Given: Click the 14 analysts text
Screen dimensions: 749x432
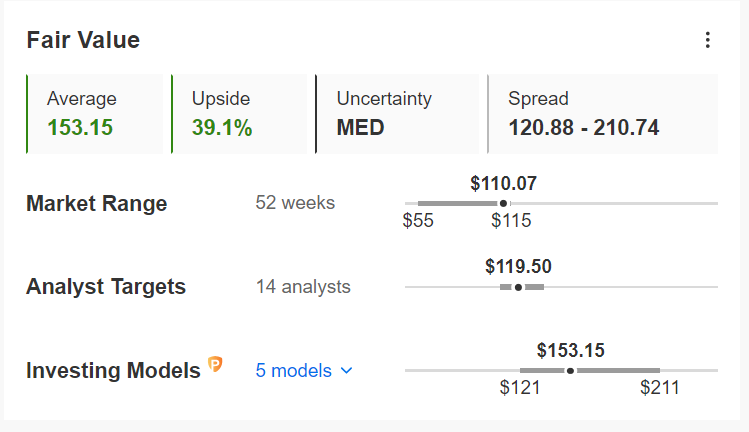Looking at the screenshot, I should point(303,287).
